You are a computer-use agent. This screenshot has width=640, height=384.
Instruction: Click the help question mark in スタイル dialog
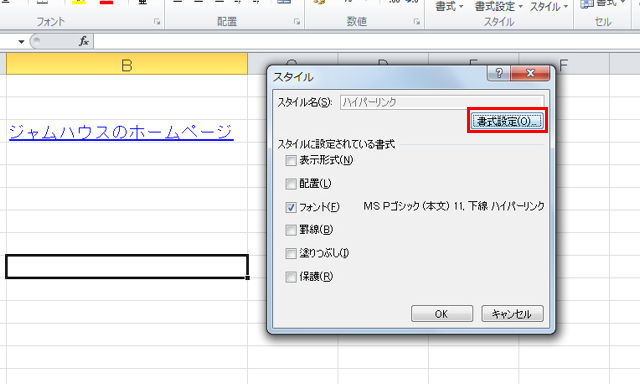pyautogui.click(x=499, y=73)
